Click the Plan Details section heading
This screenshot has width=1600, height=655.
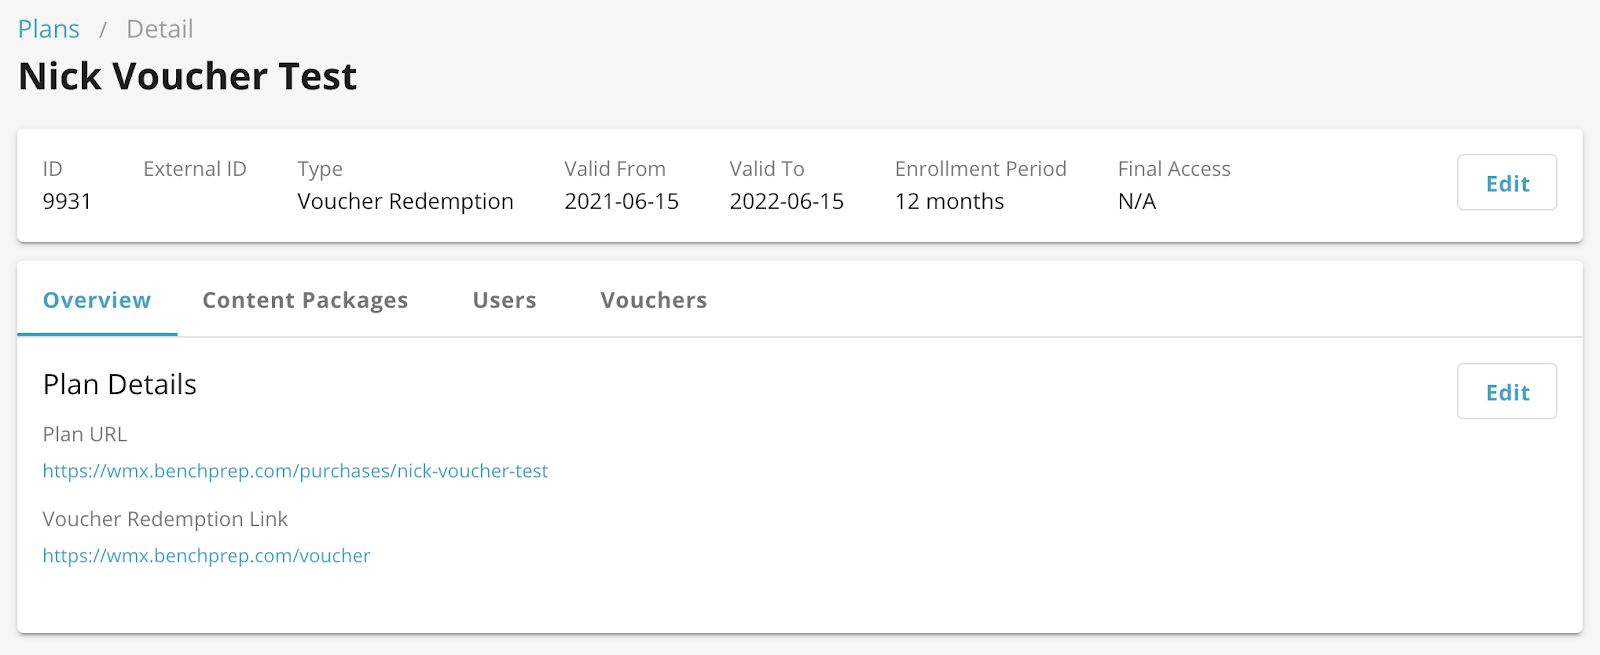tap(120, 385)
